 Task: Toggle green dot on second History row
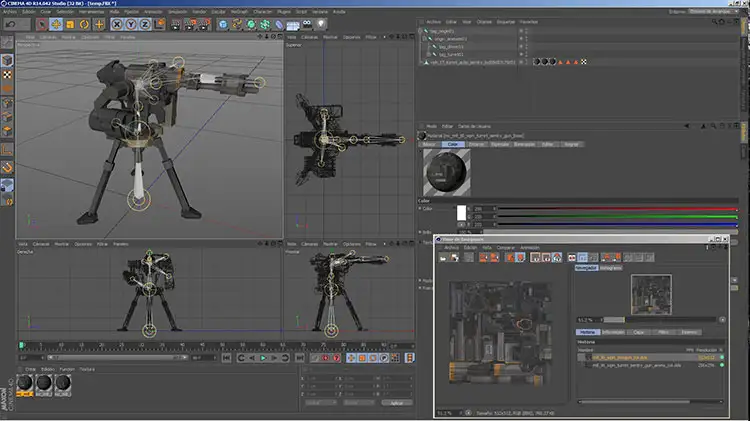coord(722,365)
